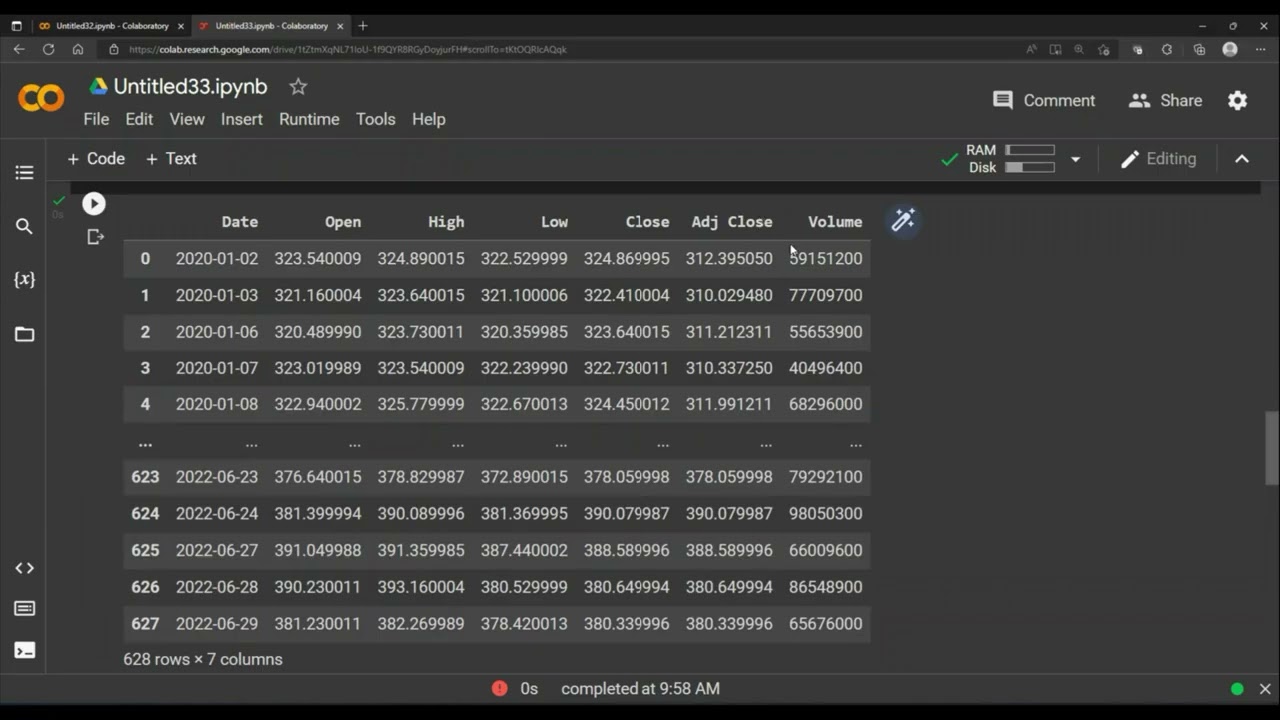Open the File menu

(x=96, y=119)
